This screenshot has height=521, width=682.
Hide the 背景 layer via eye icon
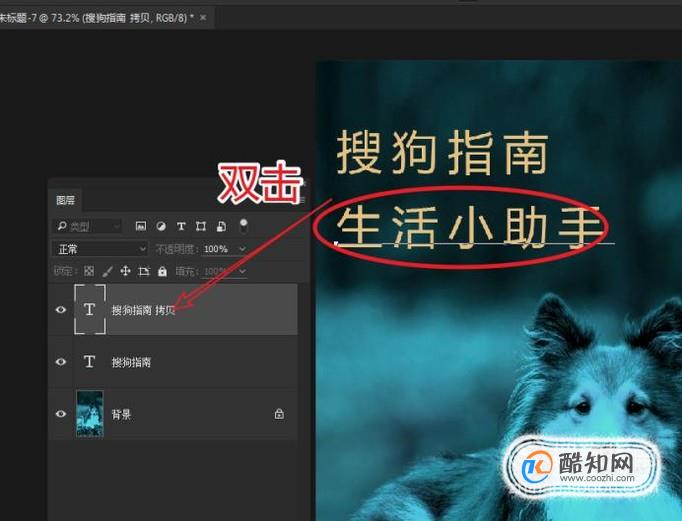click(61, 414)
